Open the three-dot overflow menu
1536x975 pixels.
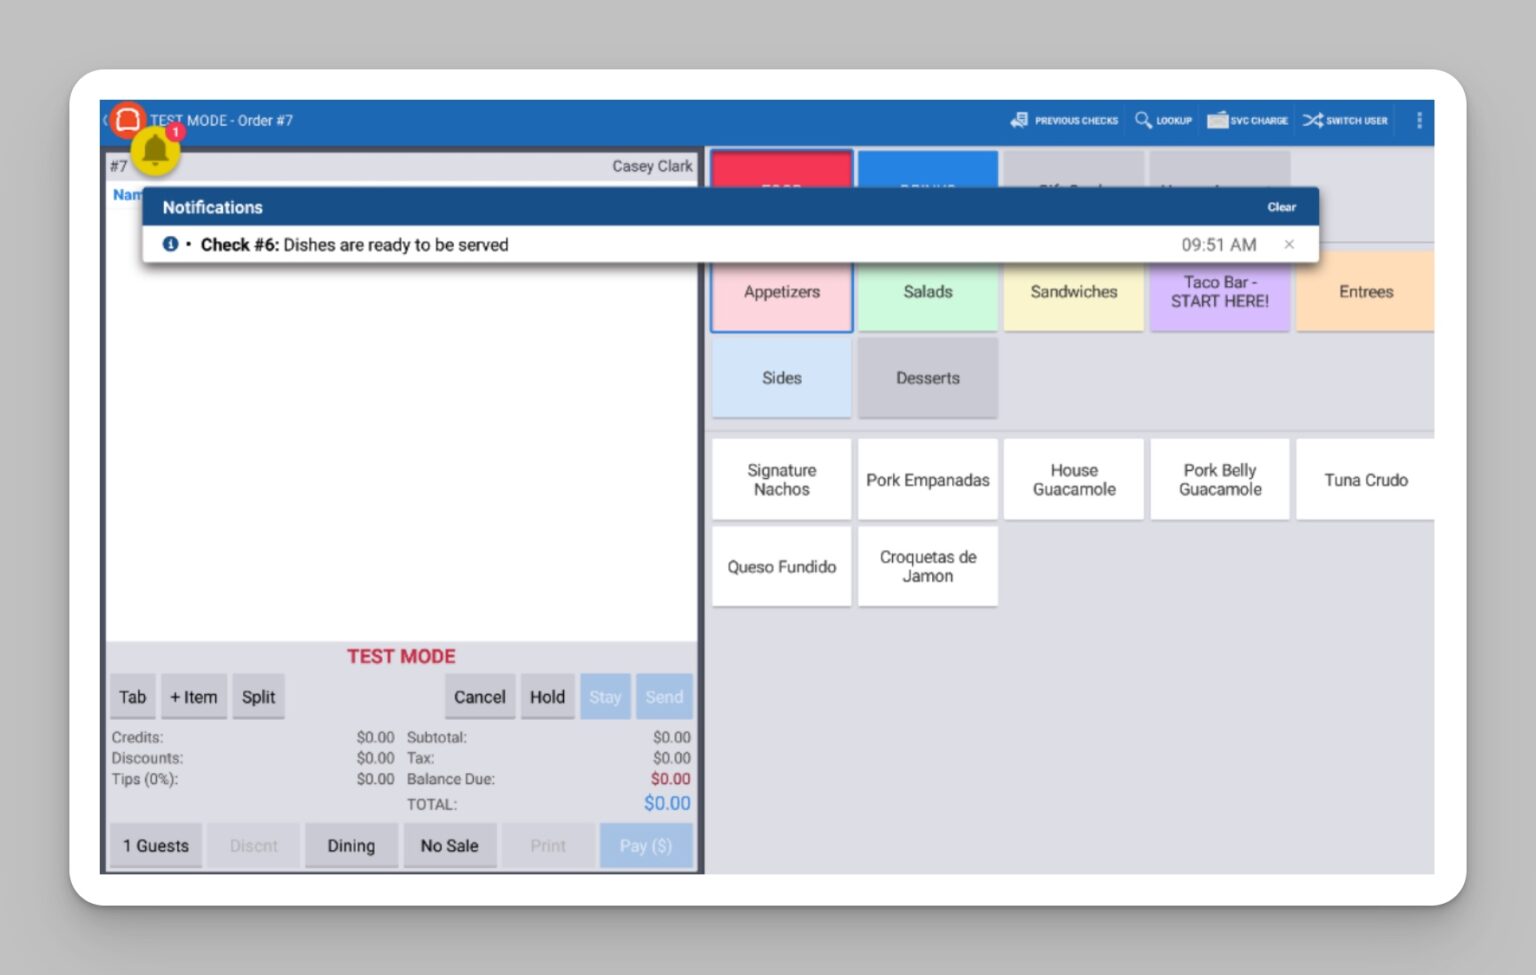(1419, 120)
